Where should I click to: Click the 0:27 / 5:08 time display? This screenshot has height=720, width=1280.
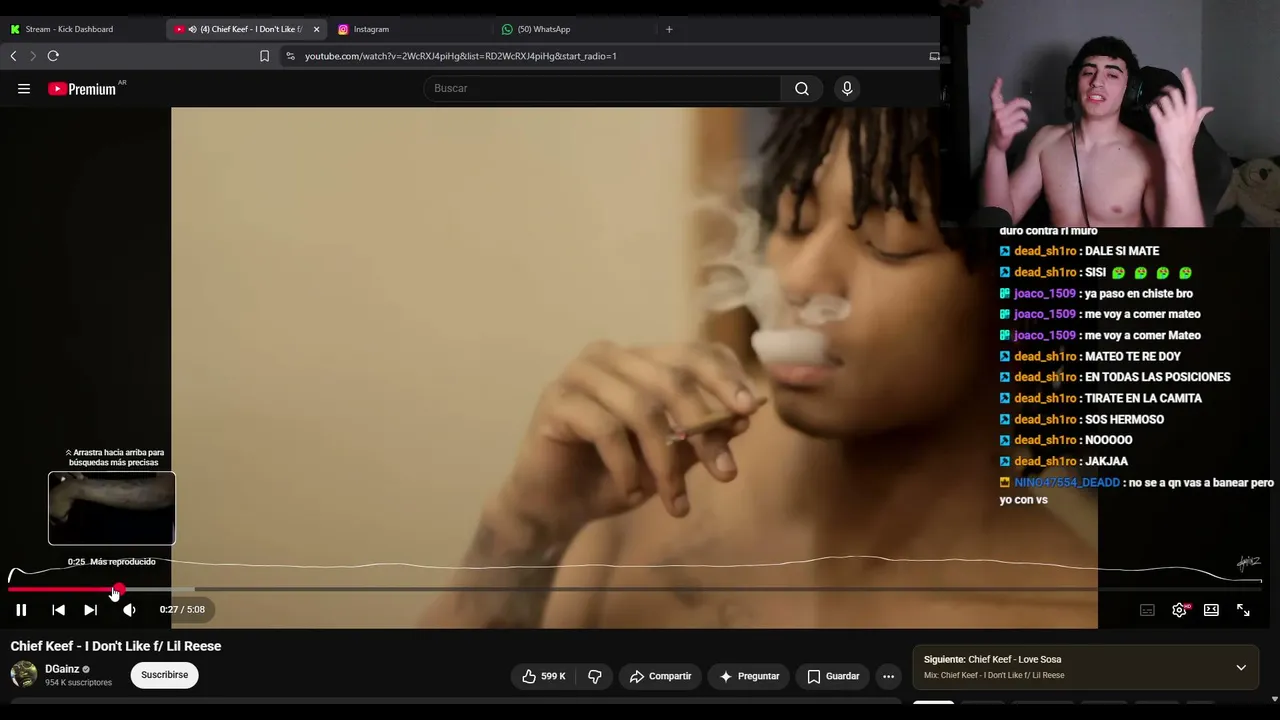182,610
